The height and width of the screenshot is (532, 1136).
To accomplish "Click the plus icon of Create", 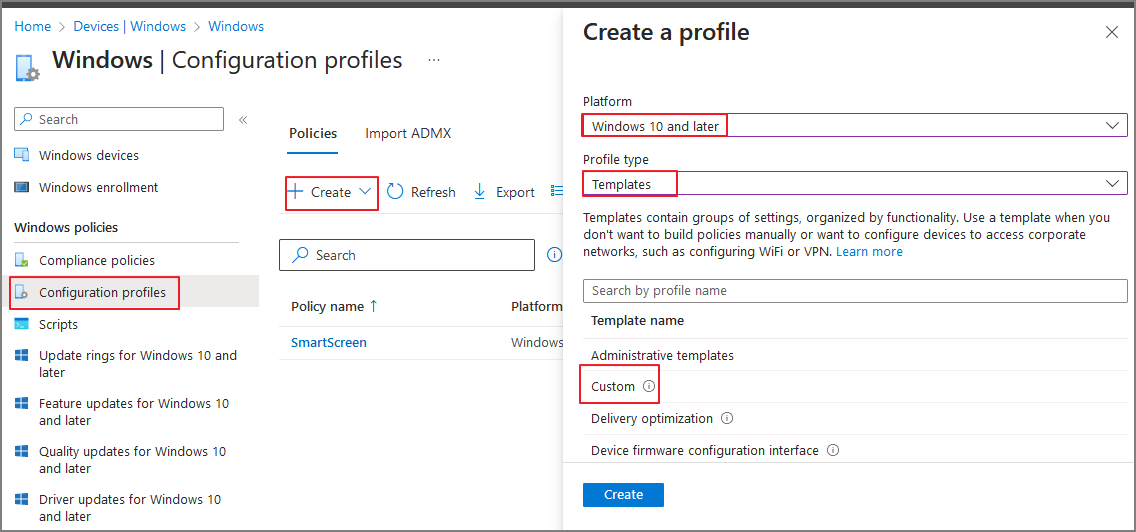I will click(295, 192).
